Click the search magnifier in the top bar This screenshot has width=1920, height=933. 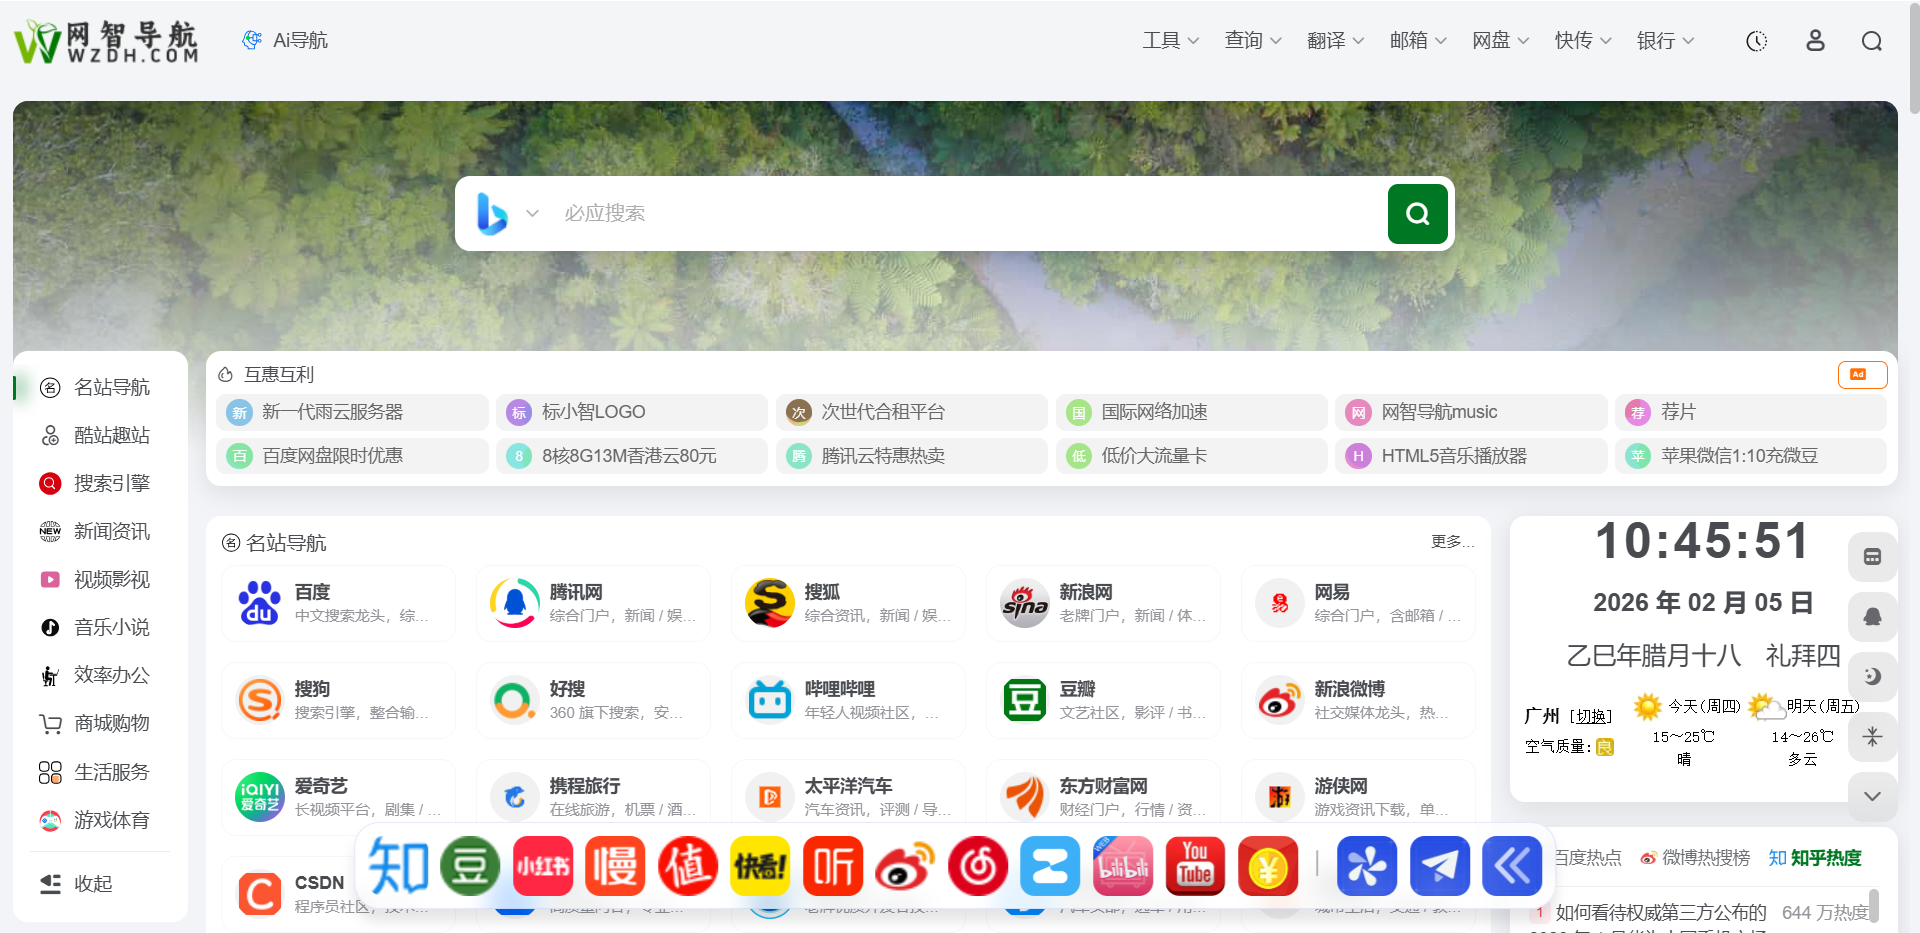[x=1872, y=41]
